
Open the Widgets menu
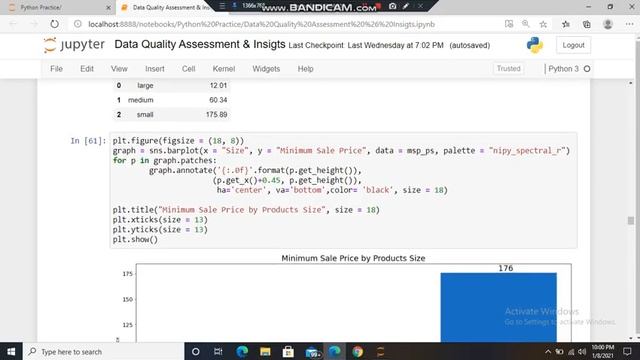pyautogui.click(x=266, y=69)
